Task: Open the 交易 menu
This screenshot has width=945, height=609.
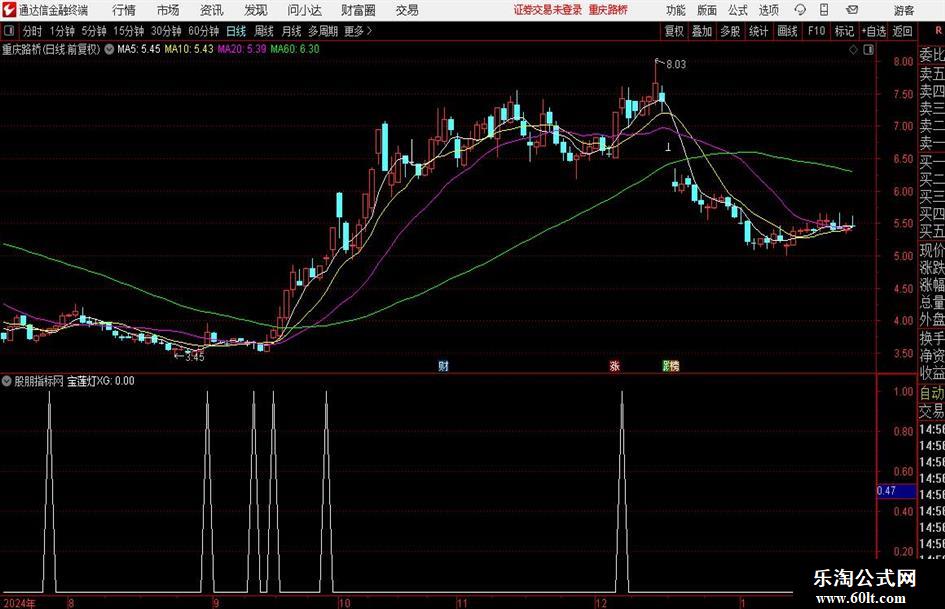Action: point(407,10)
